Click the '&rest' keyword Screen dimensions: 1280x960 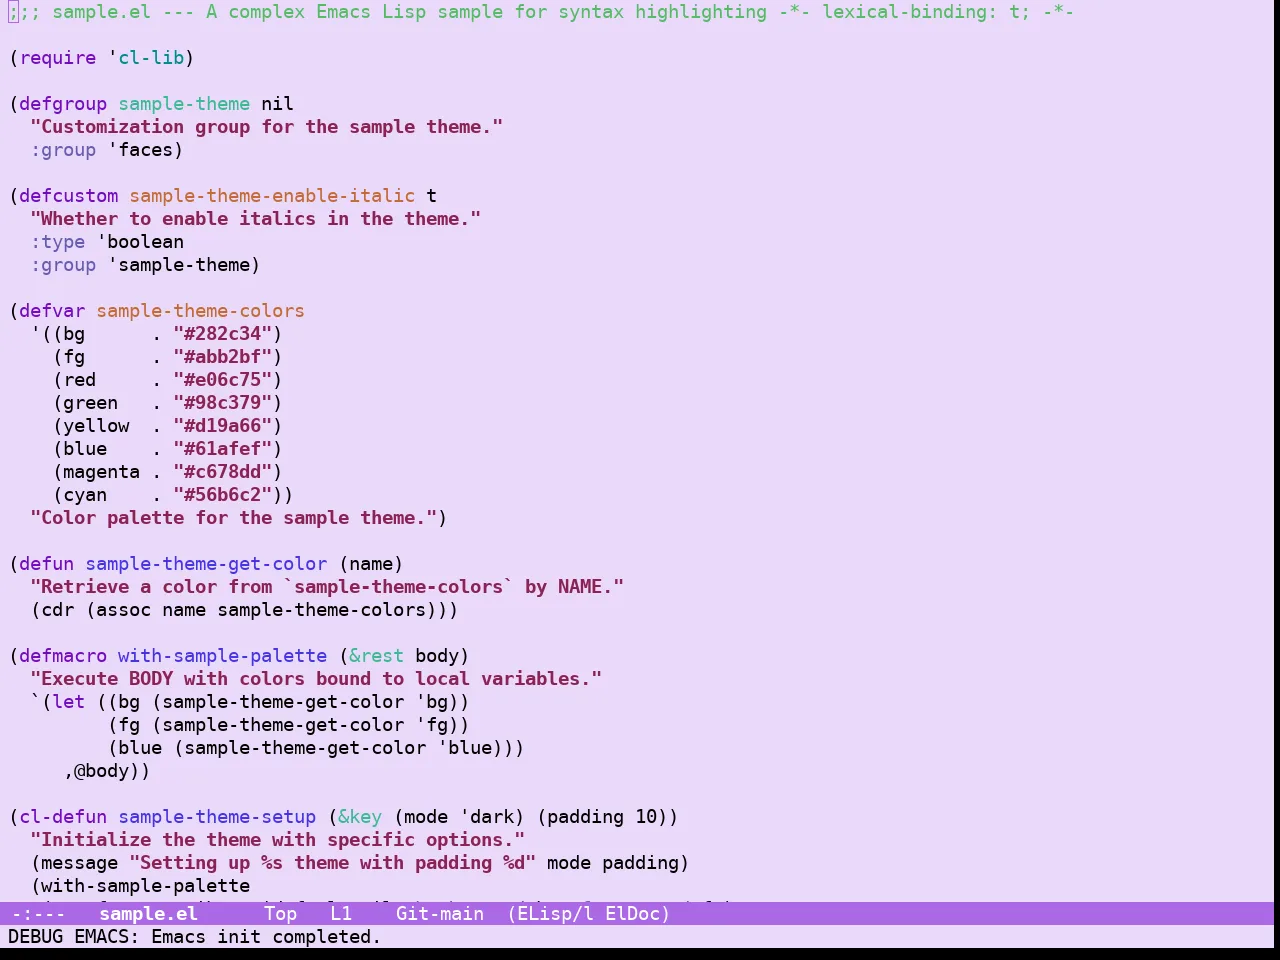click(376, 656)
